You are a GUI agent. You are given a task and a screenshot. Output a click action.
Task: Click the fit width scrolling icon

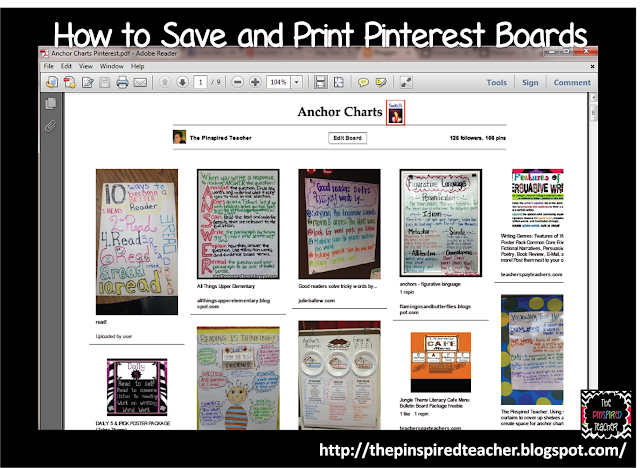pos(320,82)
